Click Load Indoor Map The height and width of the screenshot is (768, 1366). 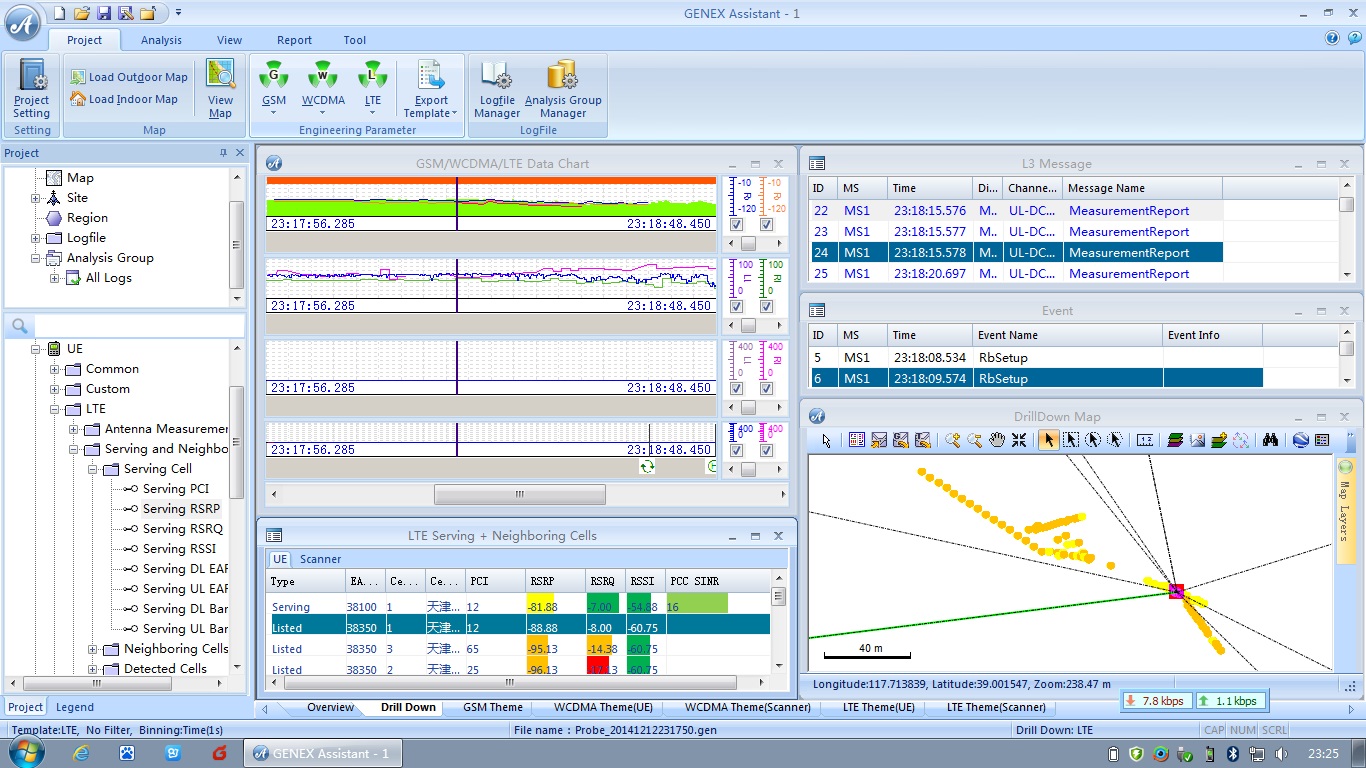tap(124, 99)
